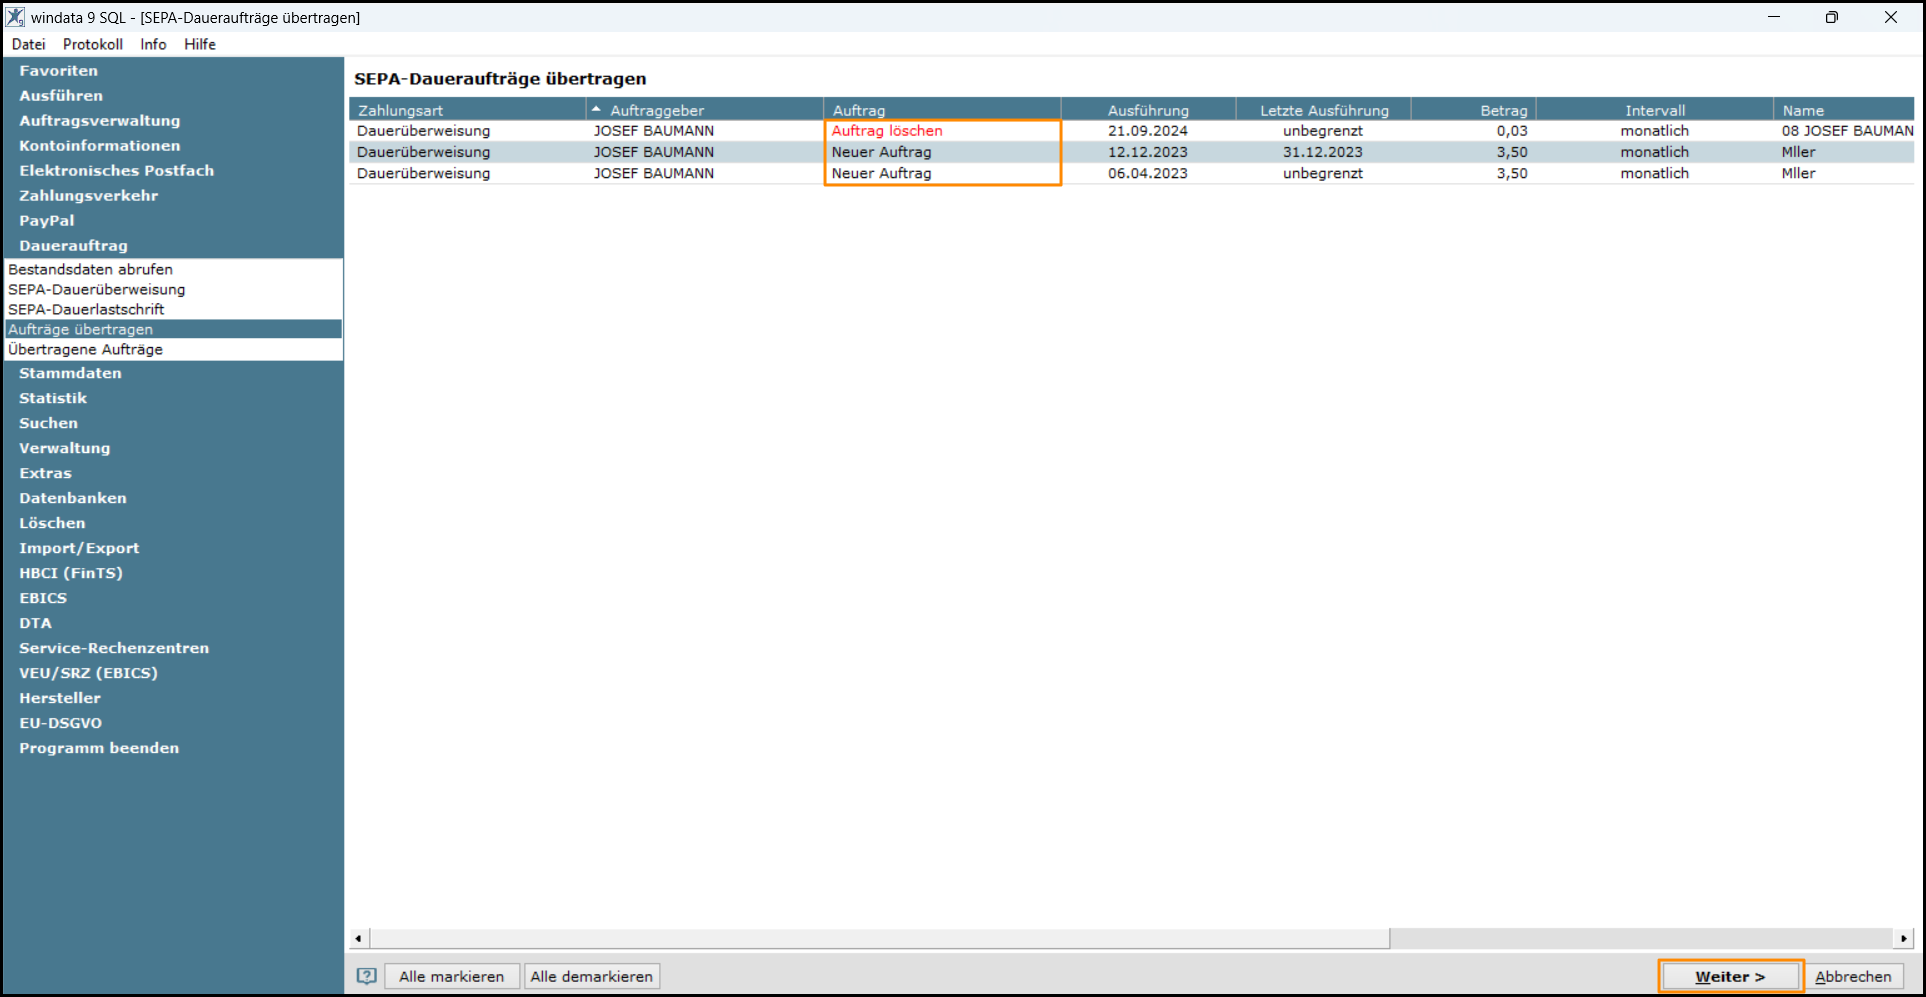Open the help icon beside Alle markieren

point(367,976)
